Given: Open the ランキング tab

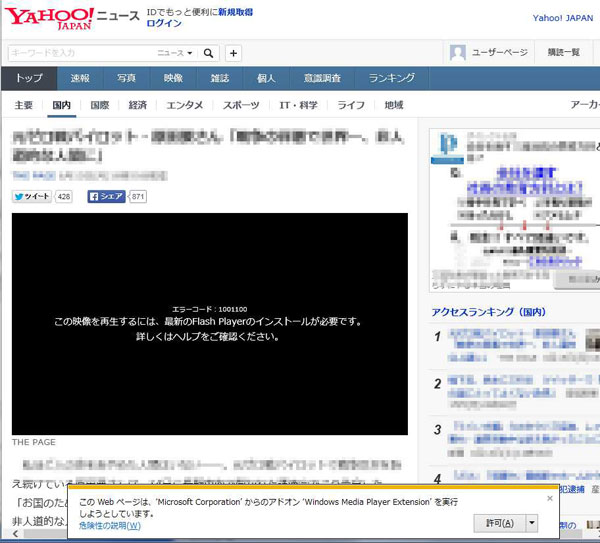Looking at the screenshot, I should (x=391, y=78).
